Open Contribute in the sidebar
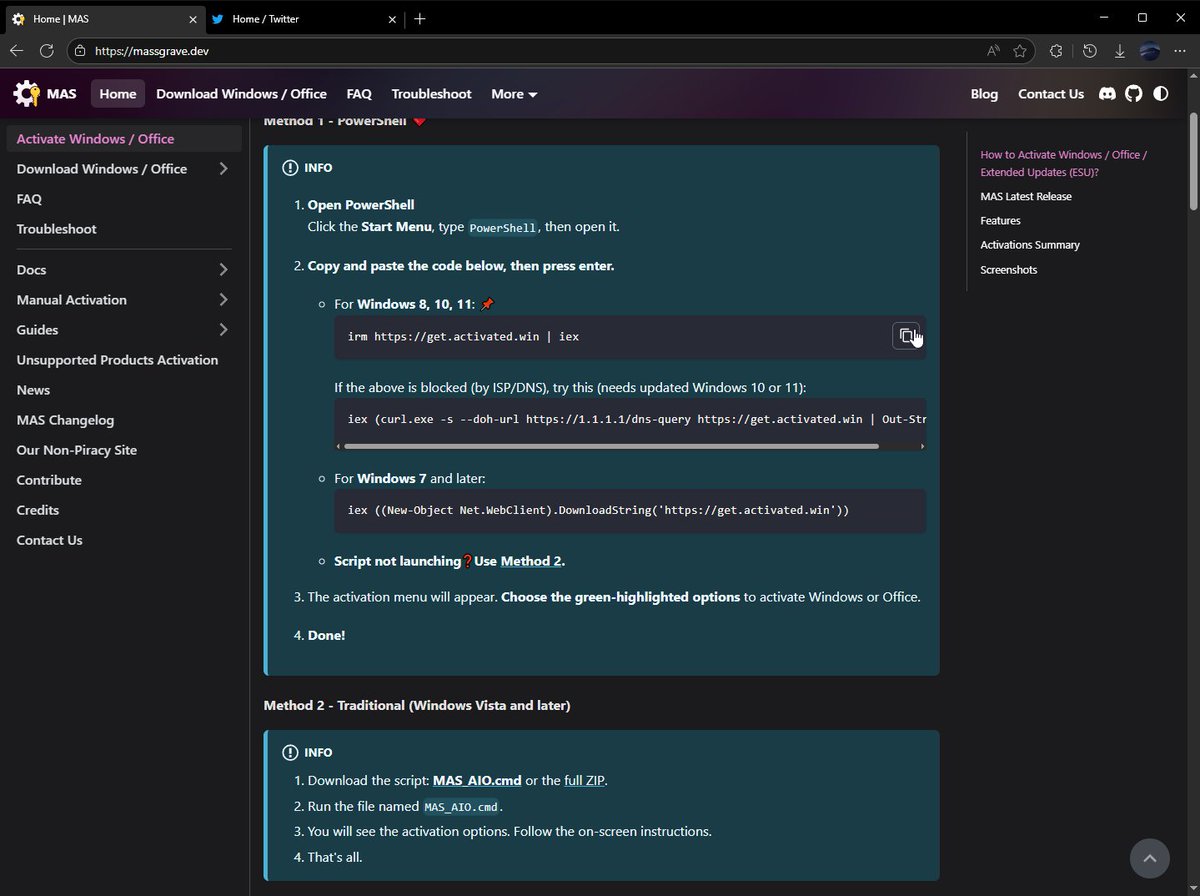Image resolution: width=1200 pixels, height=896 pixels. (49, 480)
